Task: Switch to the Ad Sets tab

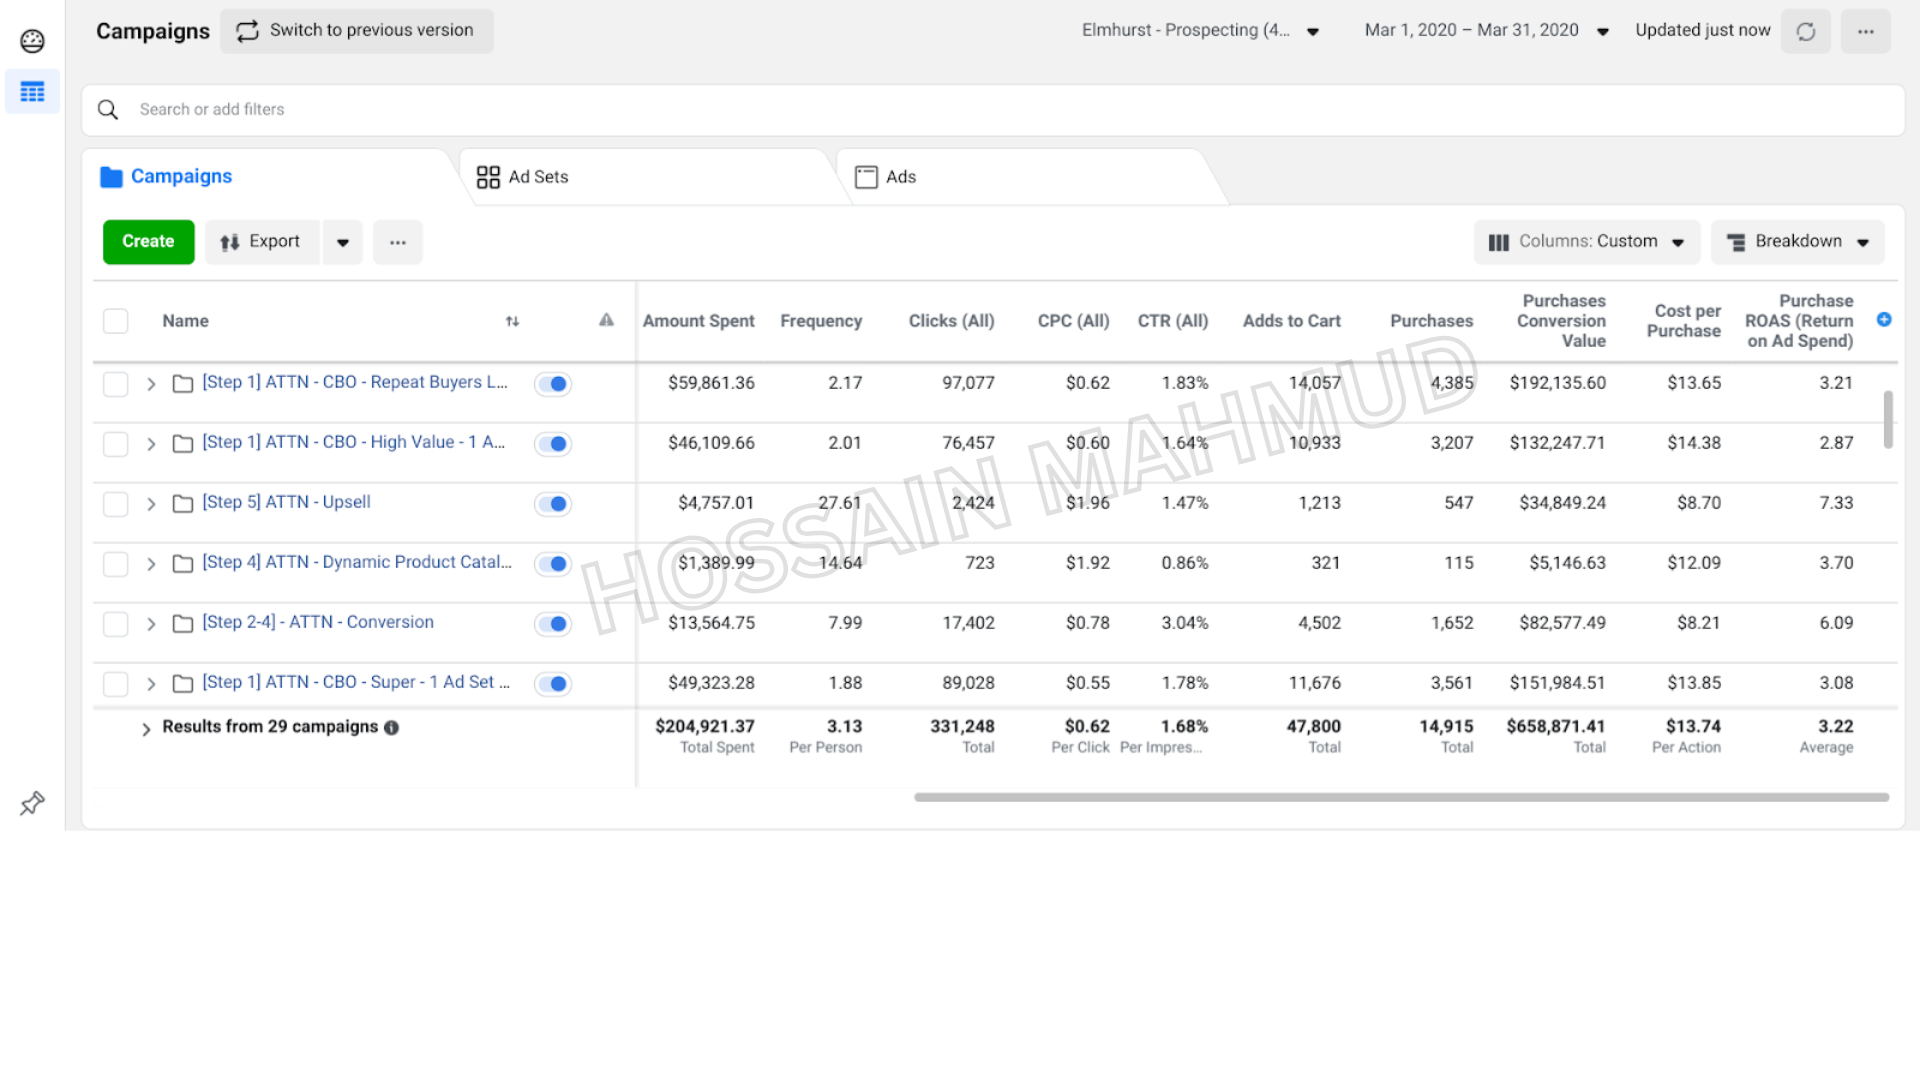Action: [648, 177]
